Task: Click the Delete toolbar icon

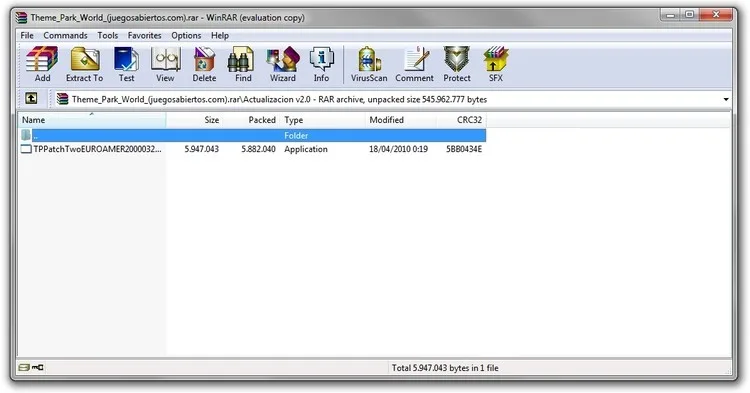Action: (204, 65)
